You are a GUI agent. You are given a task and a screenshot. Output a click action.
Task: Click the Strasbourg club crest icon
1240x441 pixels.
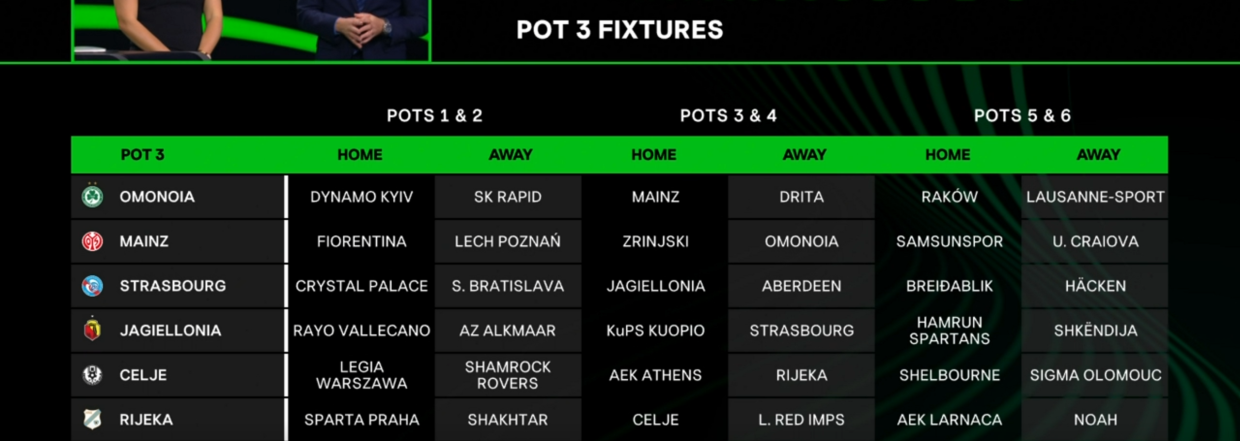pyautogui.click(x=92, y=286)
